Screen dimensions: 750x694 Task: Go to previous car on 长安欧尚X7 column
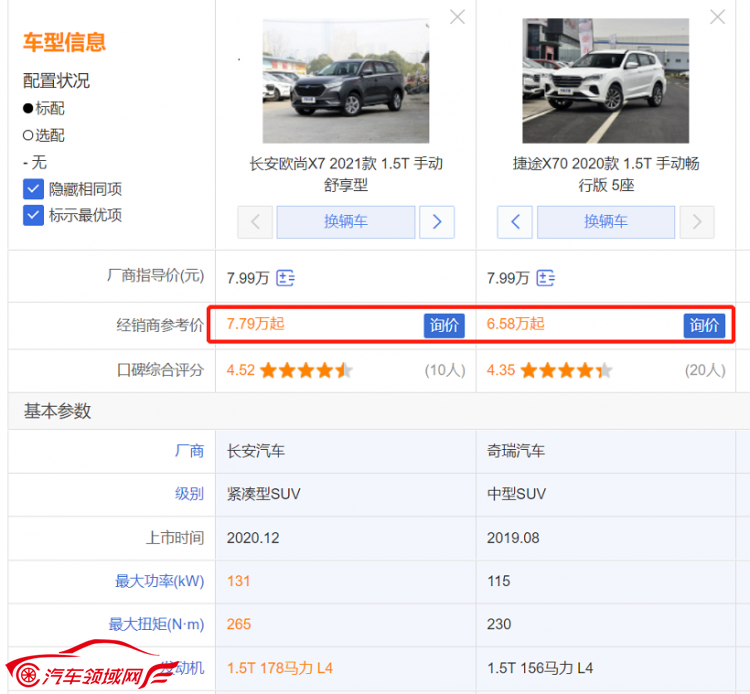coord(255,222)
